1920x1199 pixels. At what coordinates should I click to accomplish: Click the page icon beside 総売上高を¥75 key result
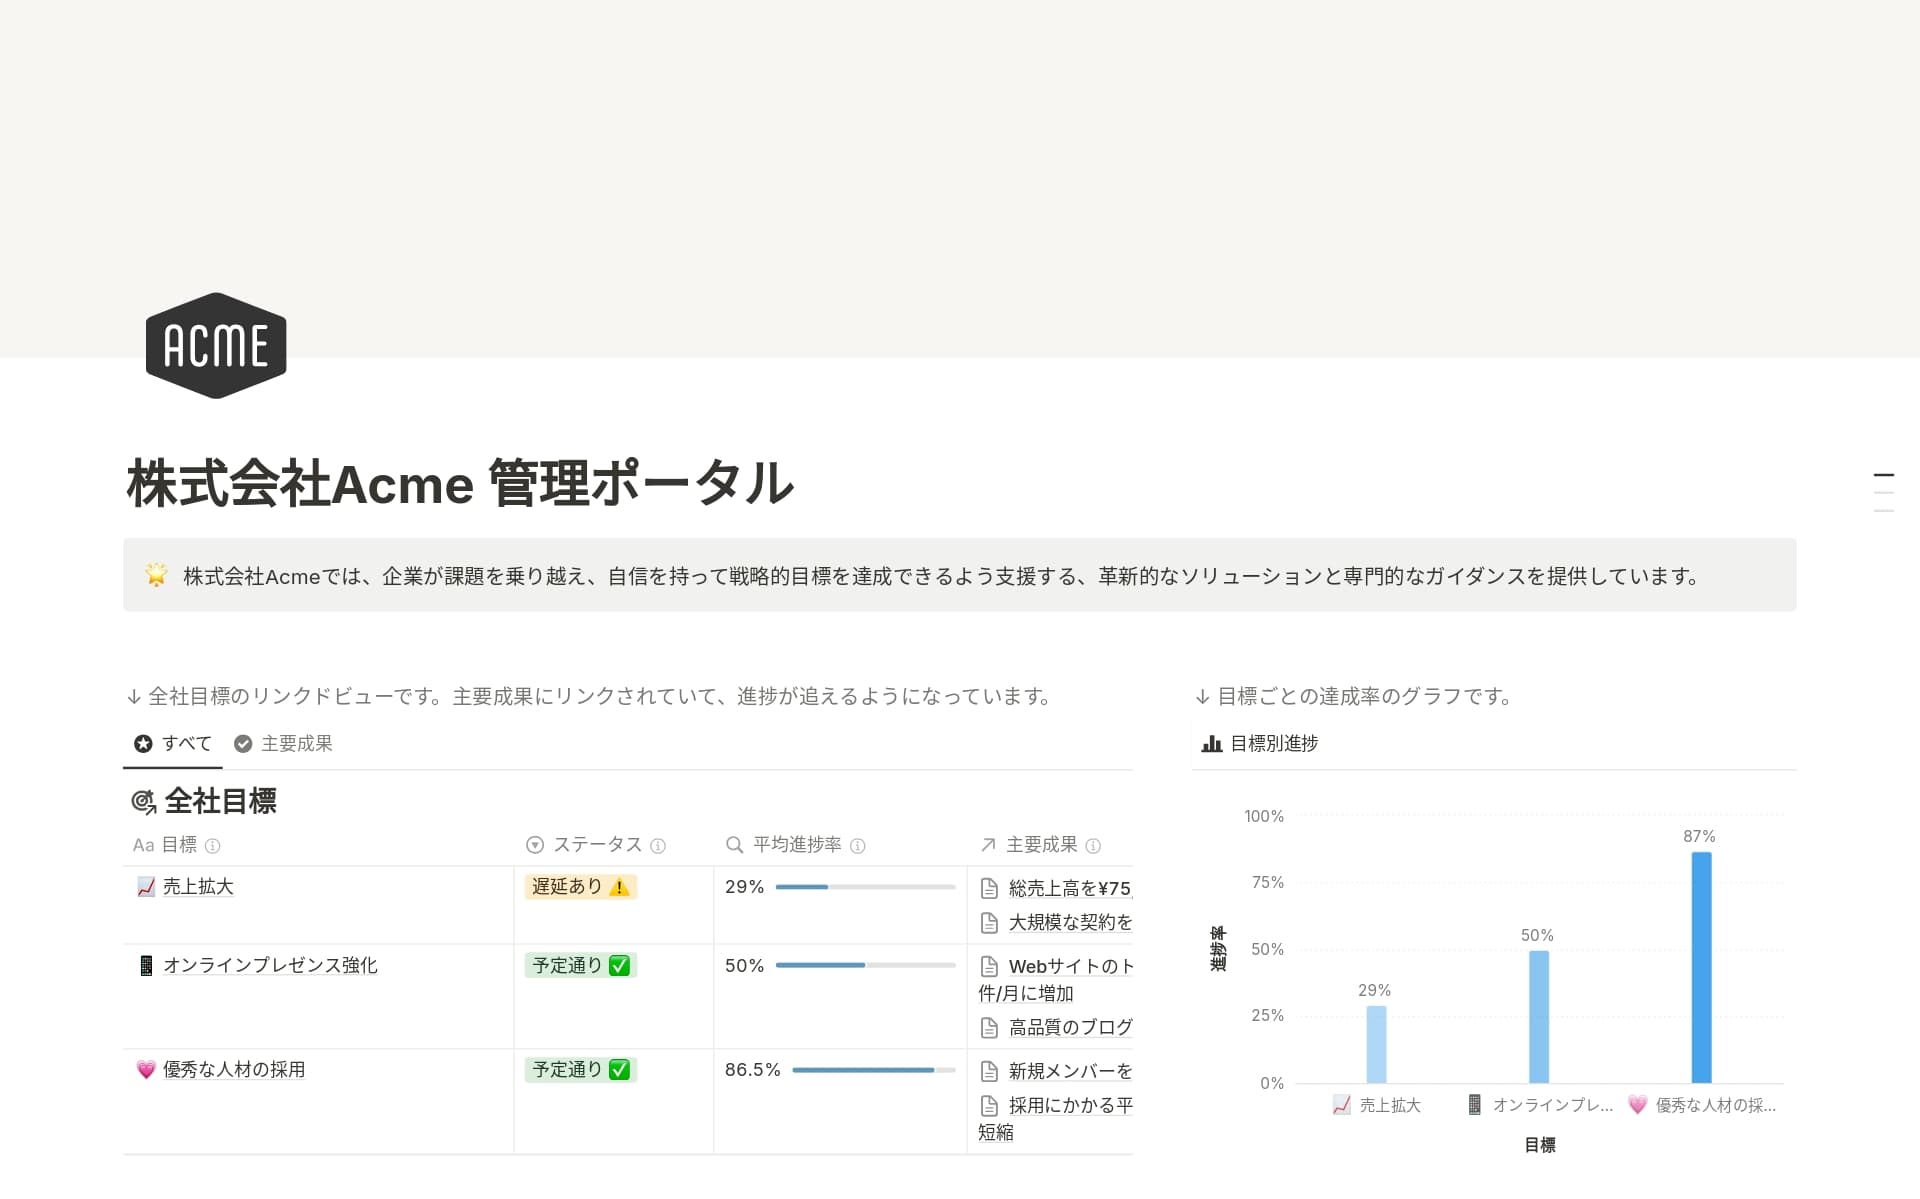coord(990,888)
